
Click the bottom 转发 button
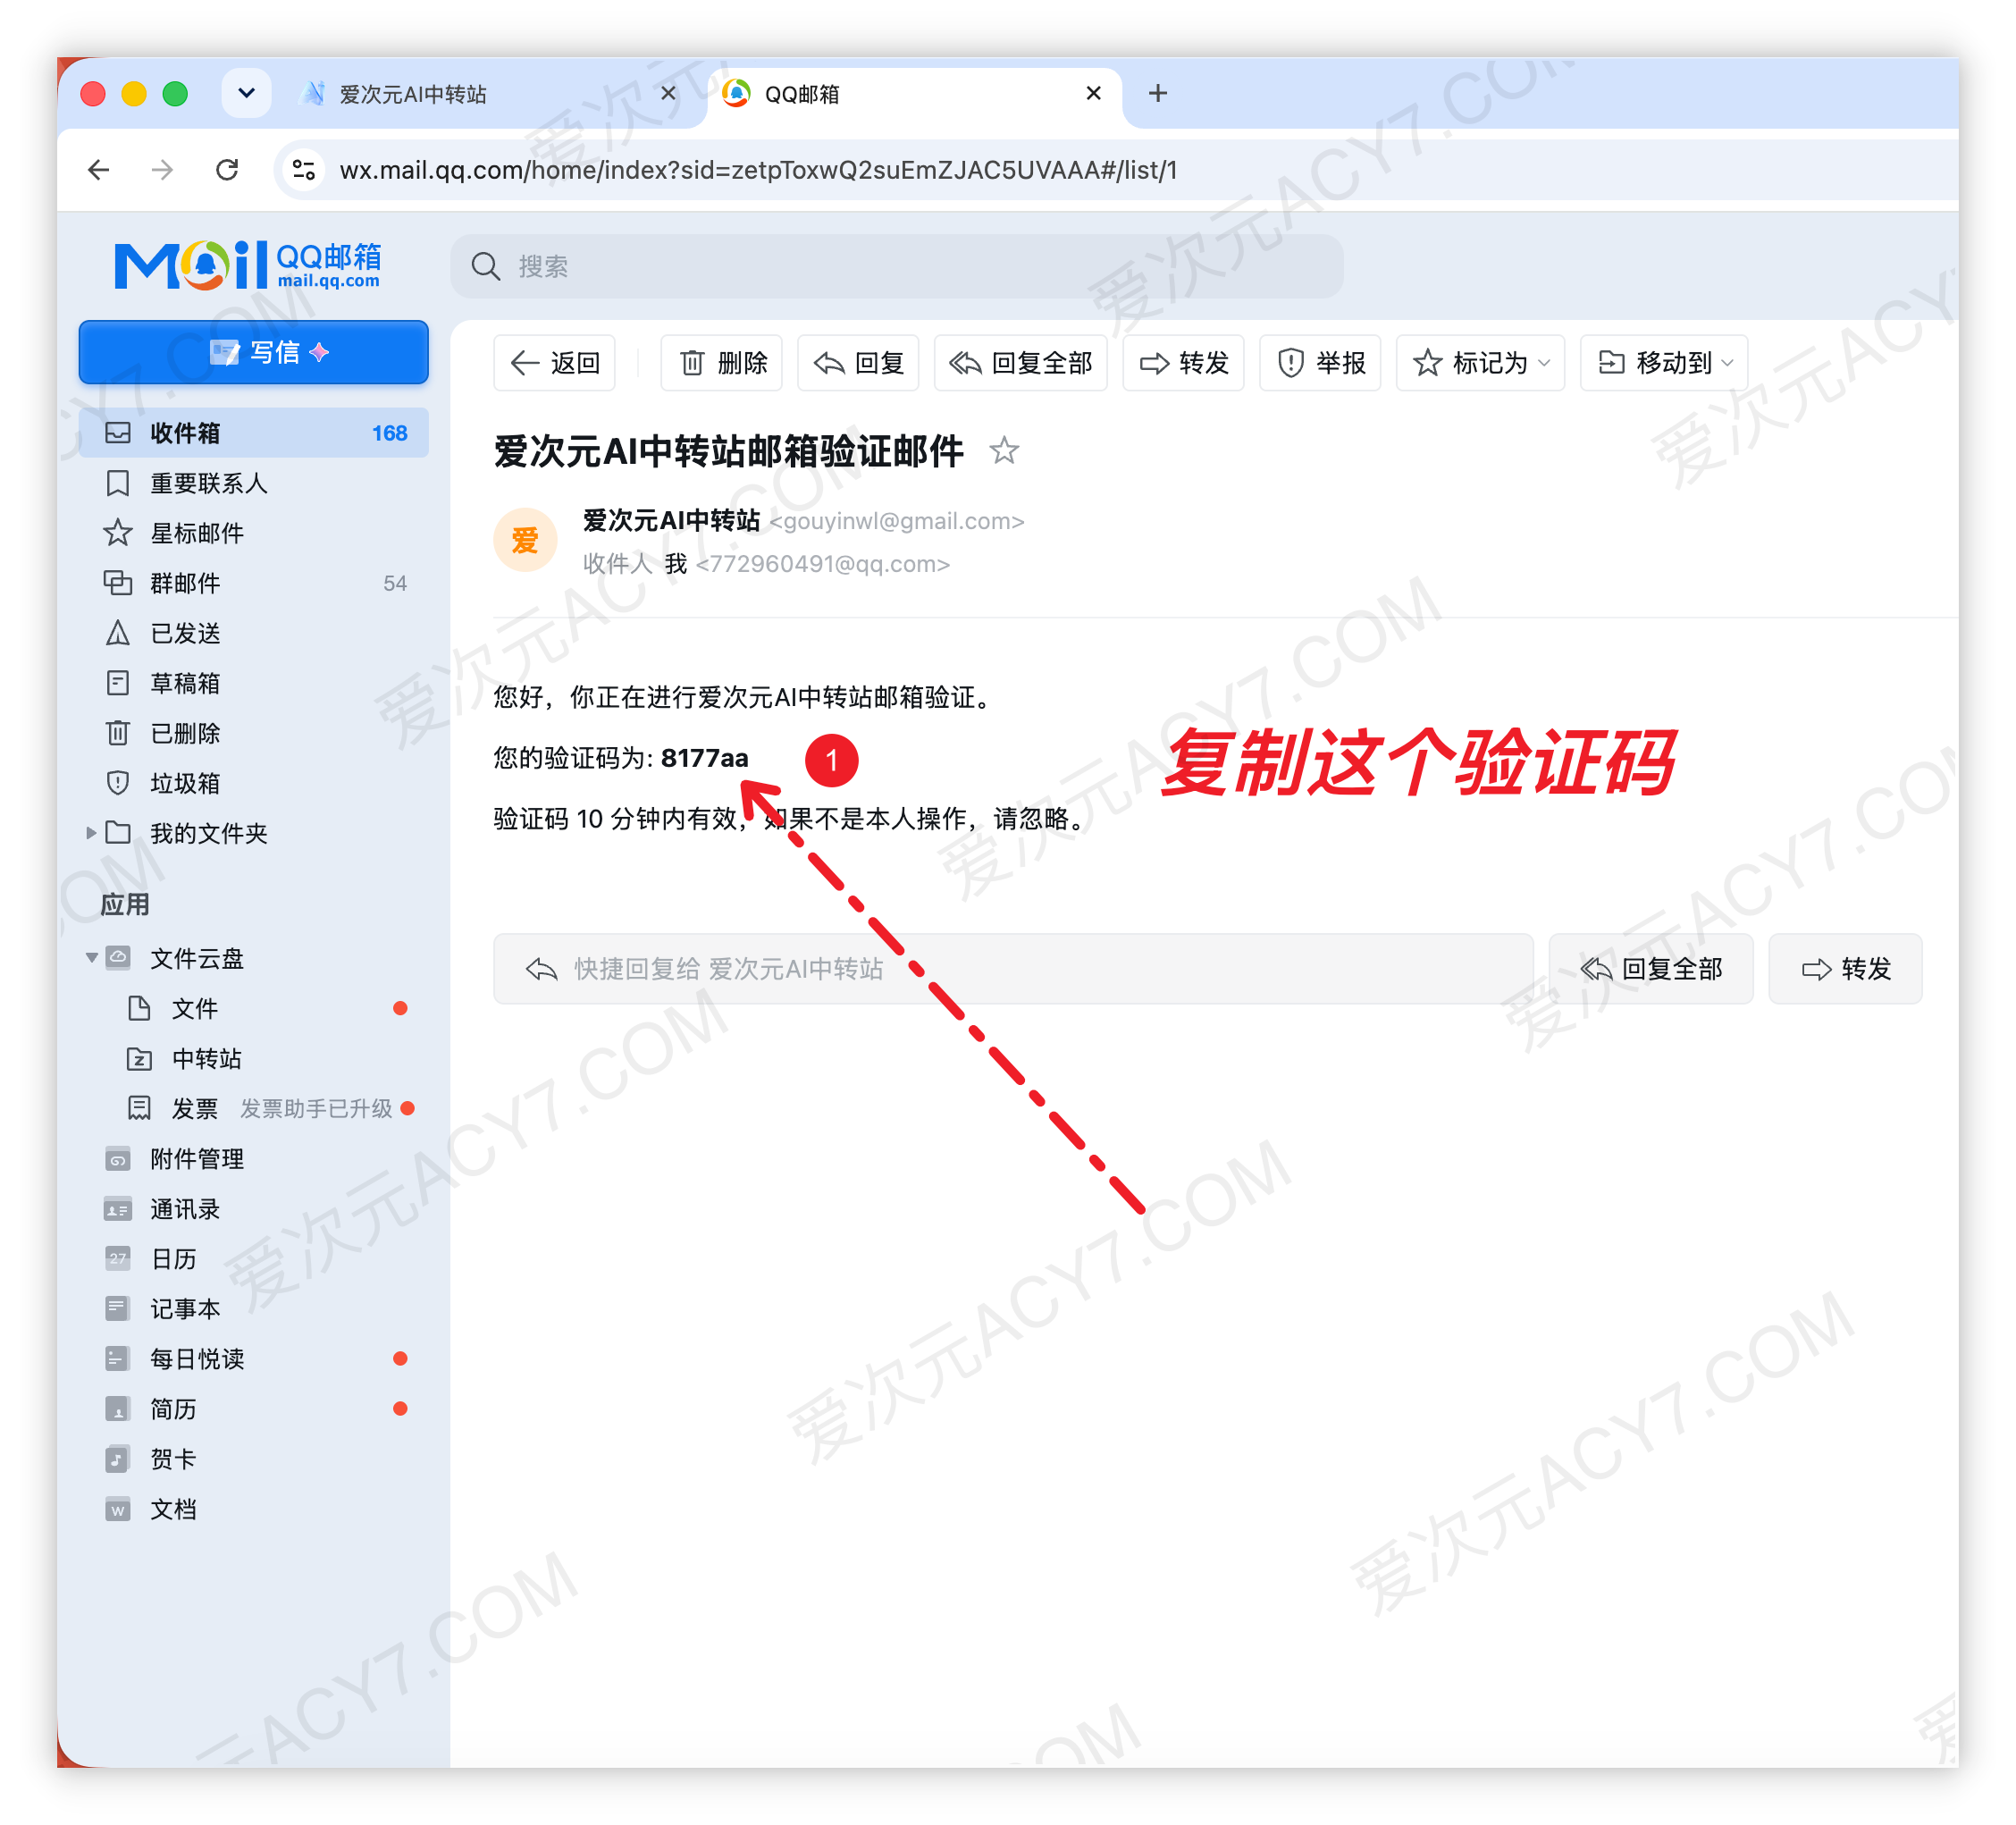coord(1846,969)
